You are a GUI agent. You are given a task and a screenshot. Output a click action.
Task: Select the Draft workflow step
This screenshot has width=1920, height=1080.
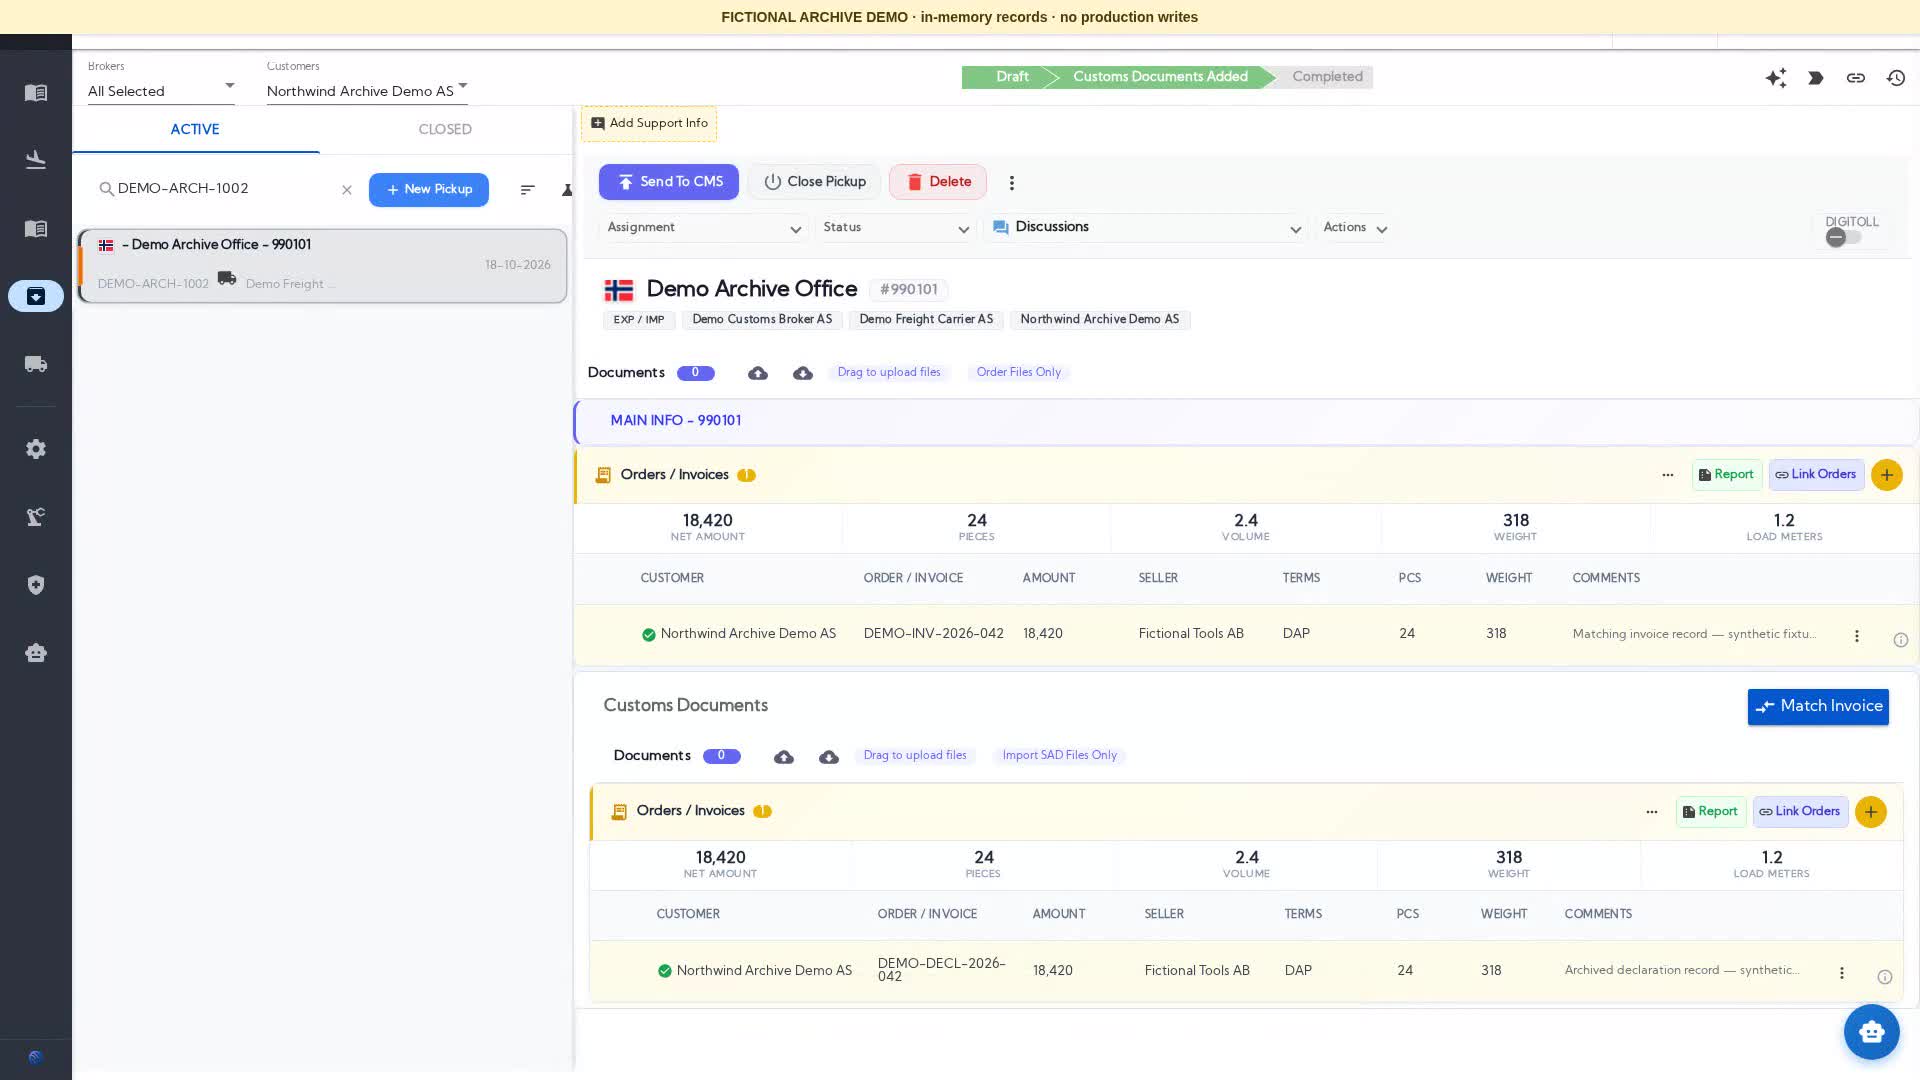[1011, 77]
